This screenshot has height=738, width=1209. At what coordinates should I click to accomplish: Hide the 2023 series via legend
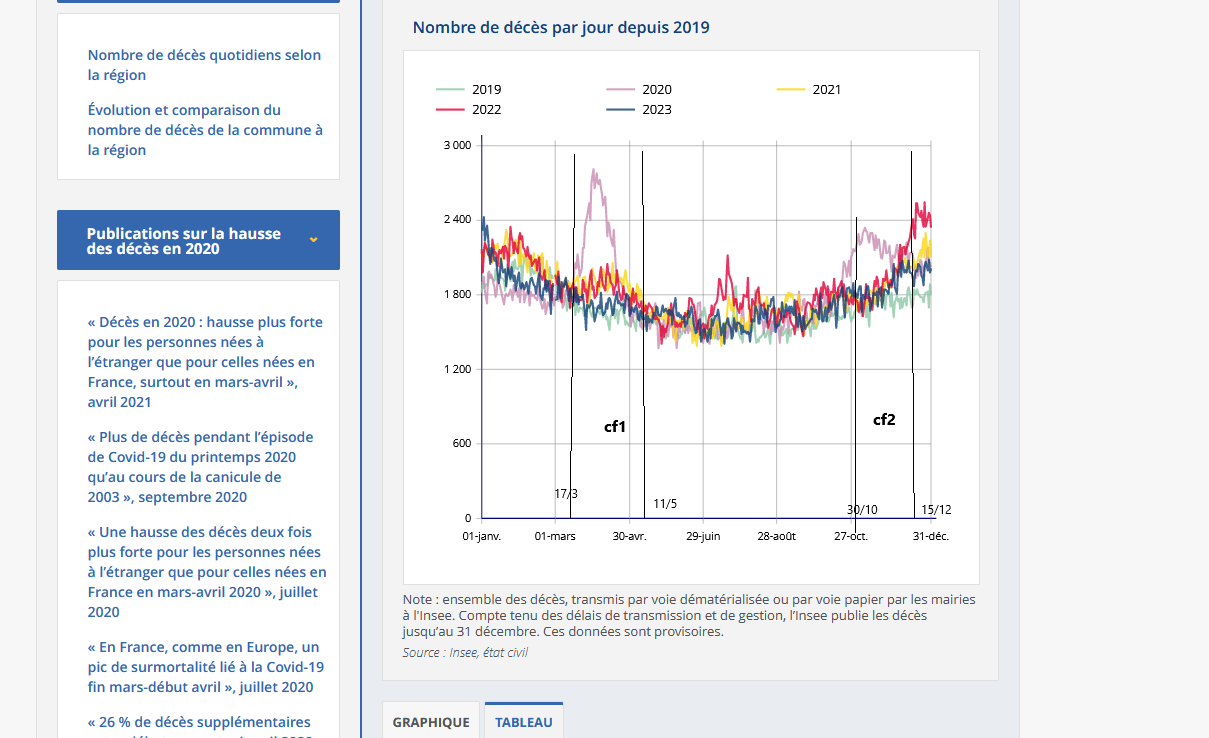[639, 109]
